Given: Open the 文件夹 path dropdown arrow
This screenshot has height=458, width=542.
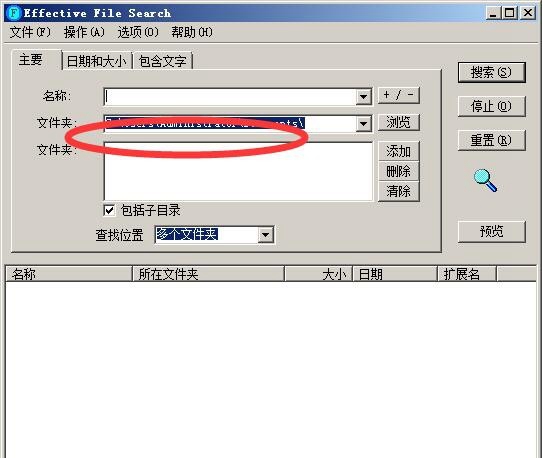Looking at the screenshot, I should (363, 123).
